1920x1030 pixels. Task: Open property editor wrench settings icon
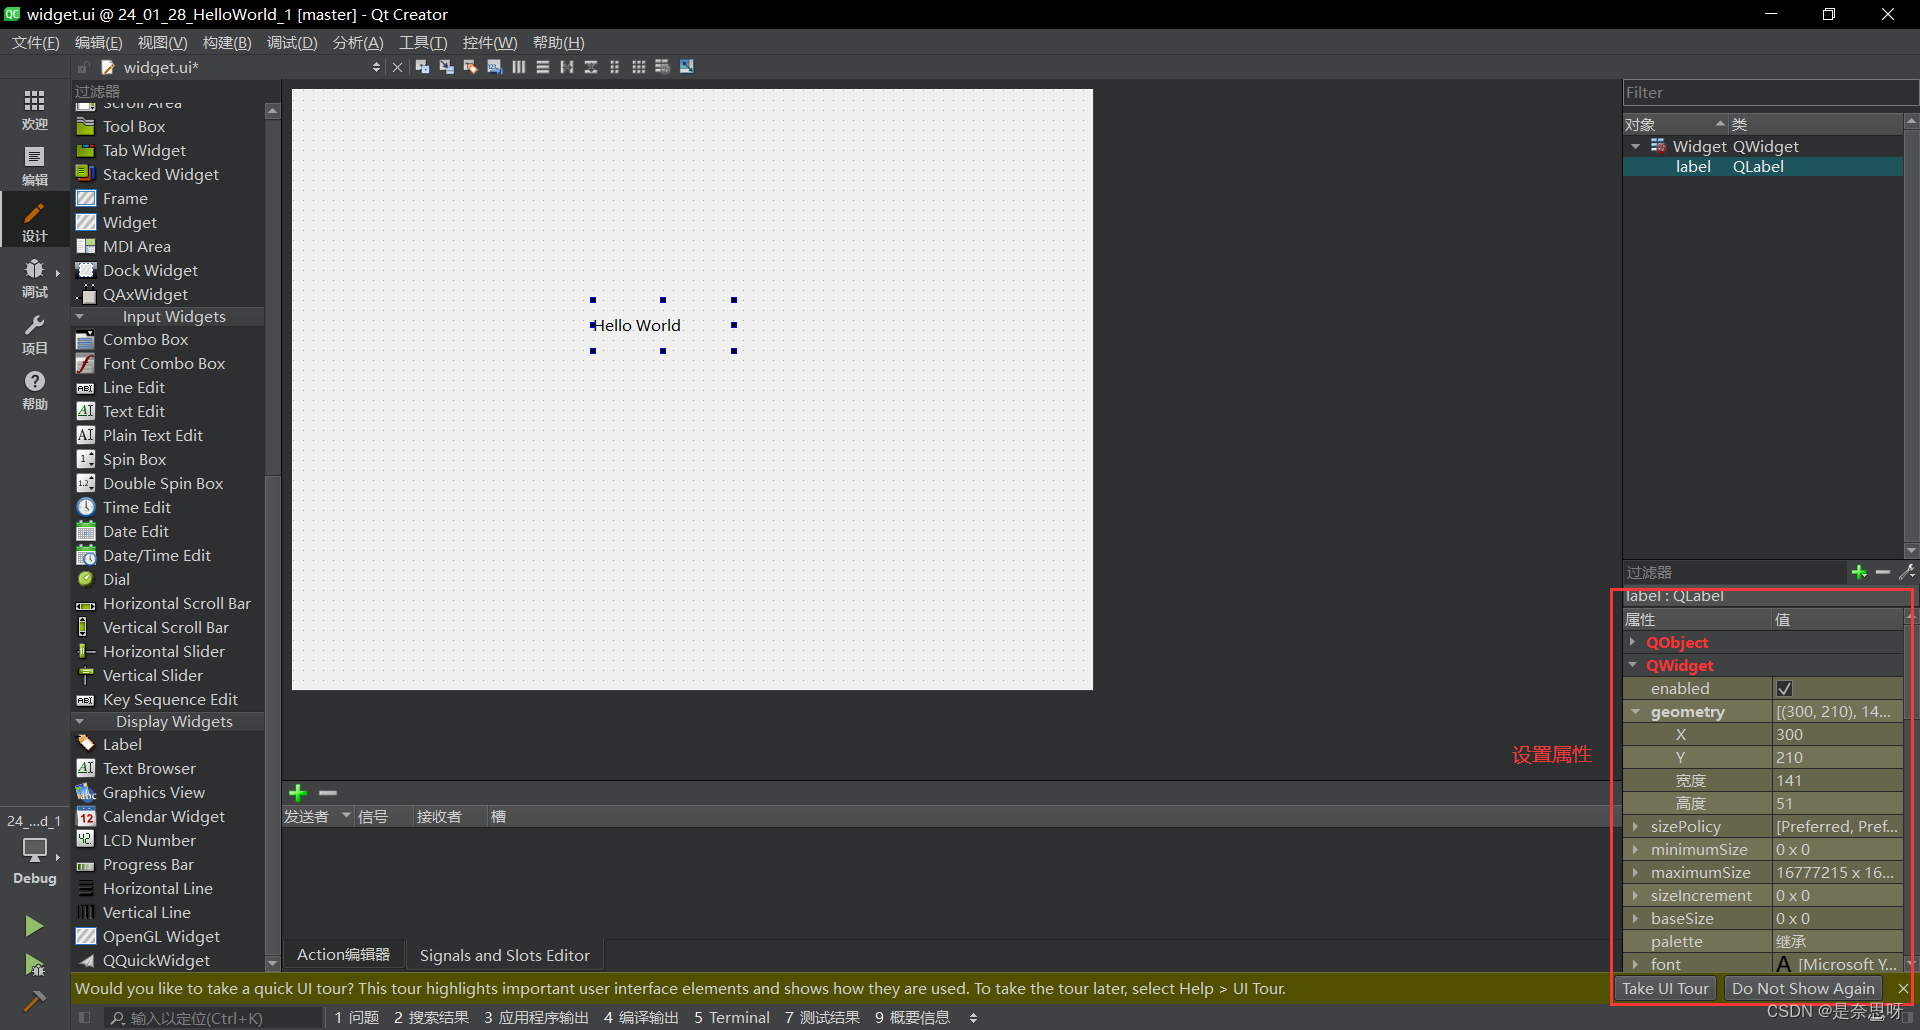pyautogui.click(x=1907, y=572)
